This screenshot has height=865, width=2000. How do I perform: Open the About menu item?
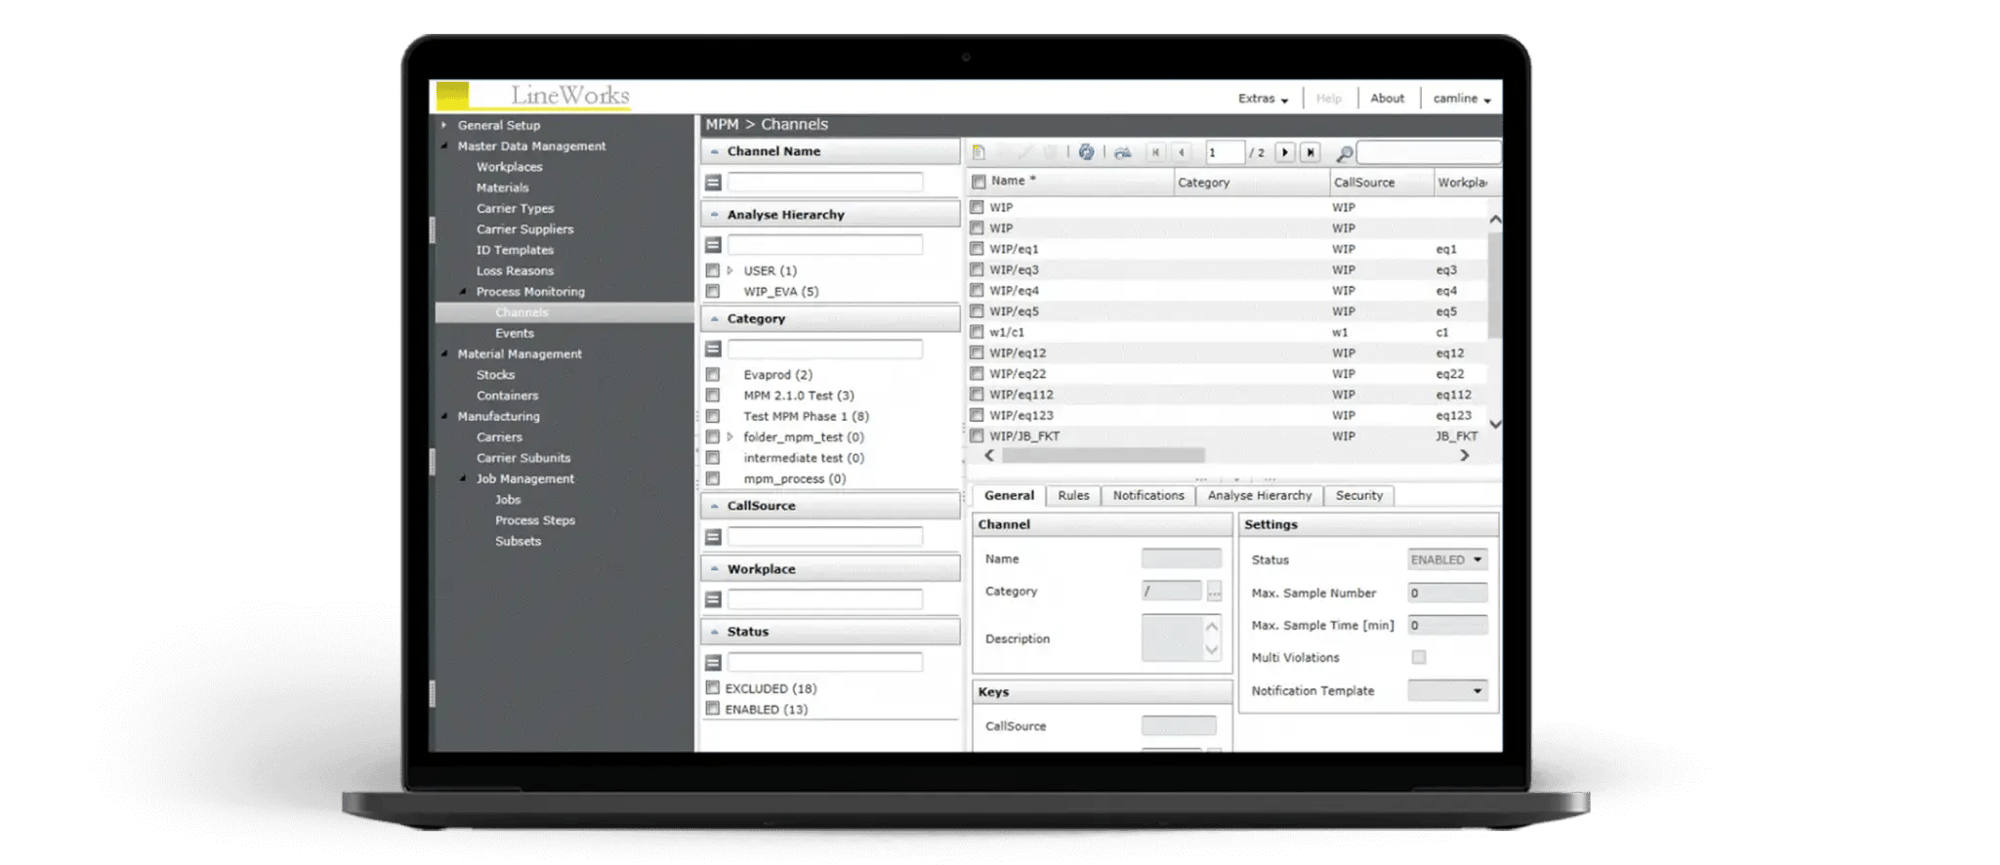coord(1387,98)
